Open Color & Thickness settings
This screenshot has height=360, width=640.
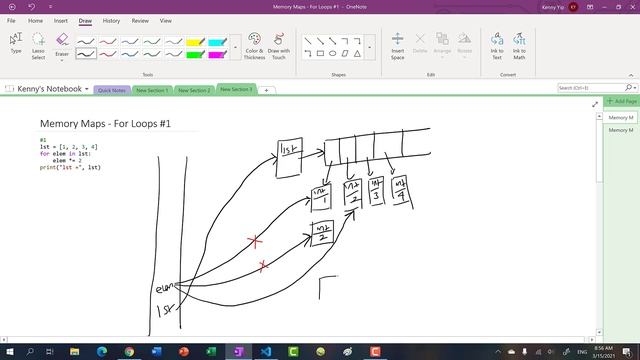click(254, 46)
